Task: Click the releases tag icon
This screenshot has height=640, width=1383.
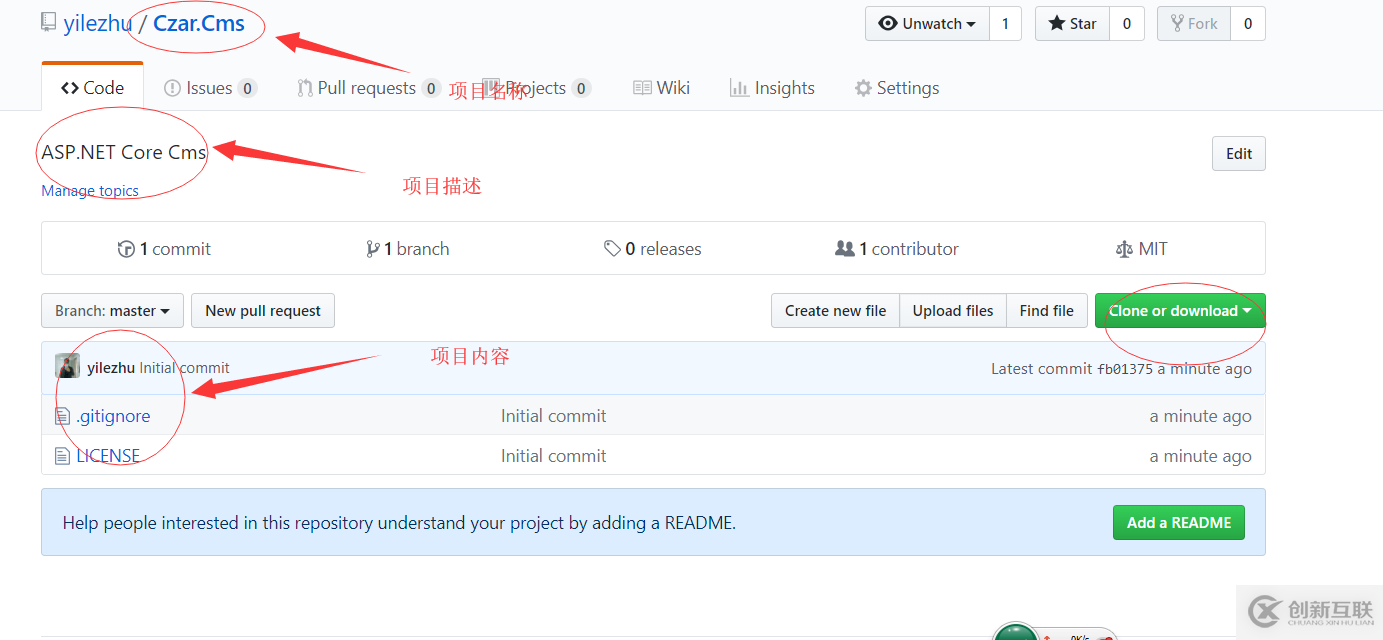Action: (612, 249)
